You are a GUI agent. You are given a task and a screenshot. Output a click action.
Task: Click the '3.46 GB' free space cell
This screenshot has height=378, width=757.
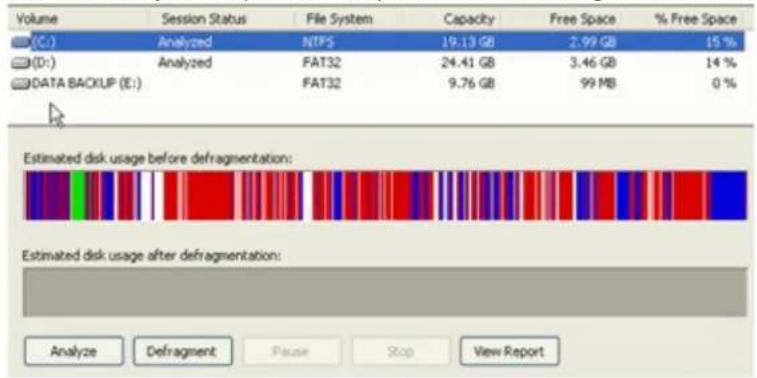click(x=592, y=63)
